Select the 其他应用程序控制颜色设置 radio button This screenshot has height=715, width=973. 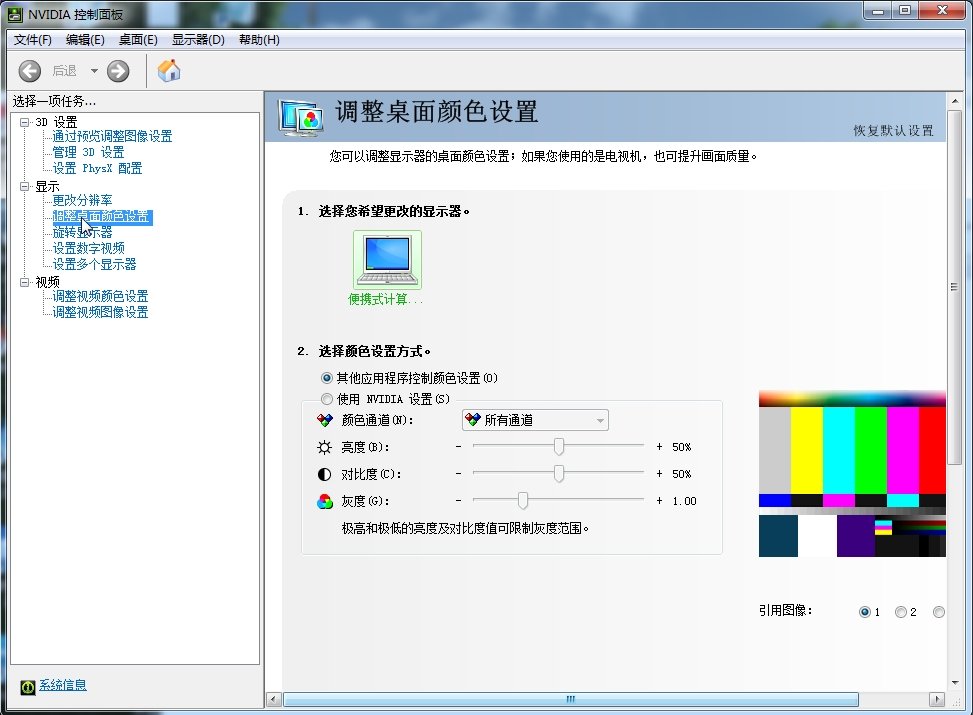click(x=328, y=377)
